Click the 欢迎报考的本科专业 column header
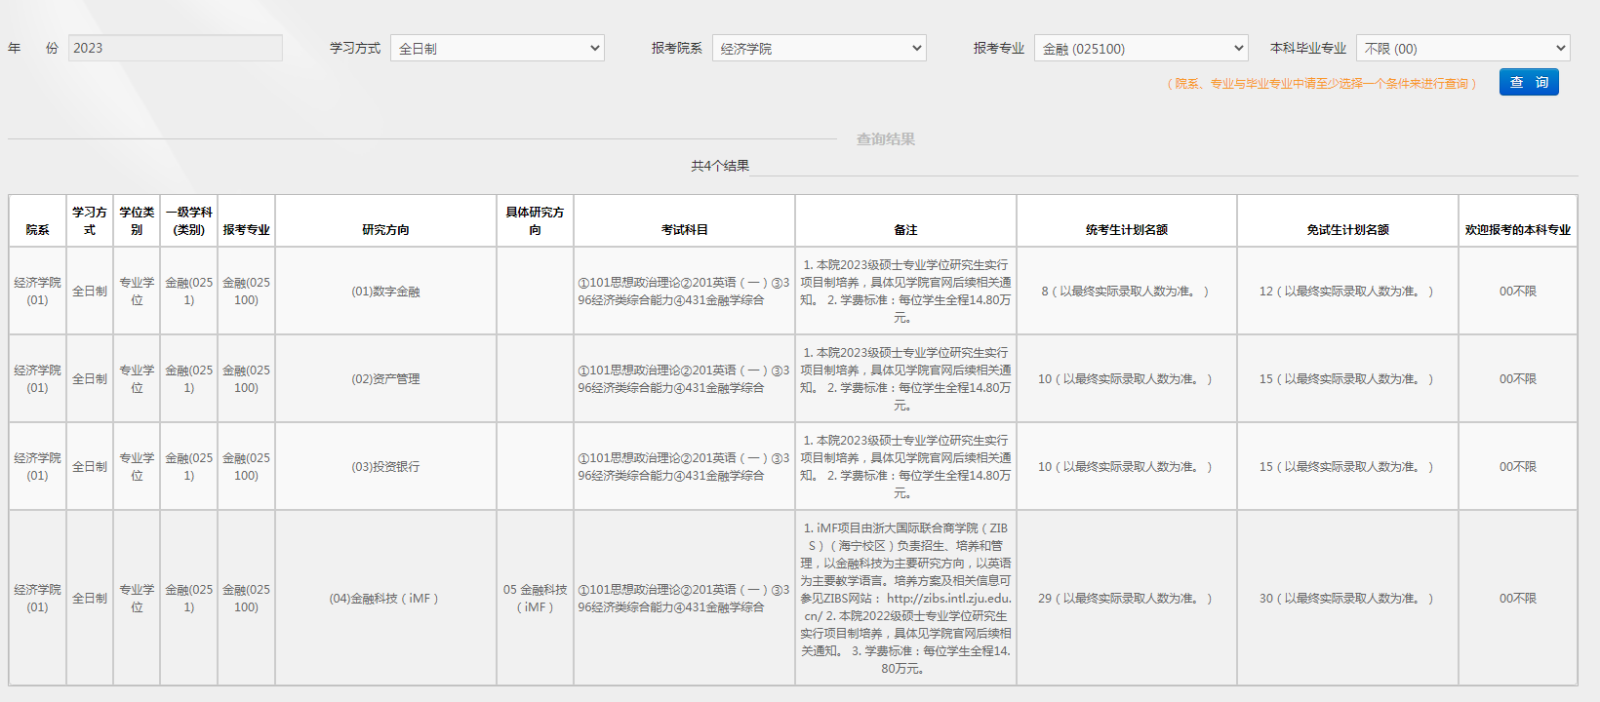Image resolution: width=1600 pixels, height=702 pixels. (x=1518, y=221)
